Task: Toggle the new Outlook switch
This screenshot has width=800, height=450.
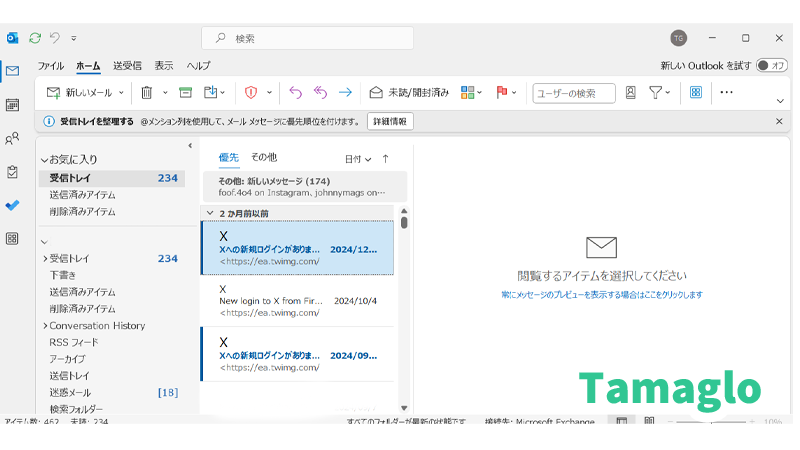Action: 771,65
